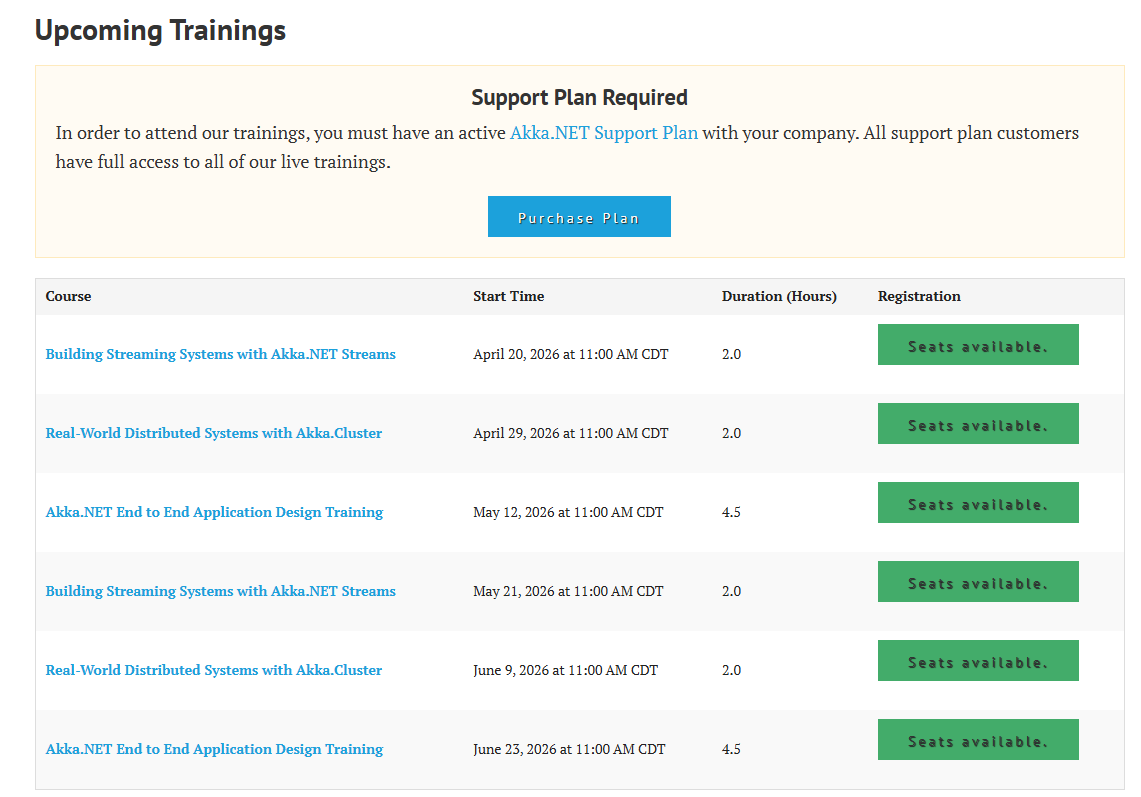Open Akka.NET End to End training on May 12
This screenshot has width=1141, height=797.
pyautogui.click(x=214, y=512)
